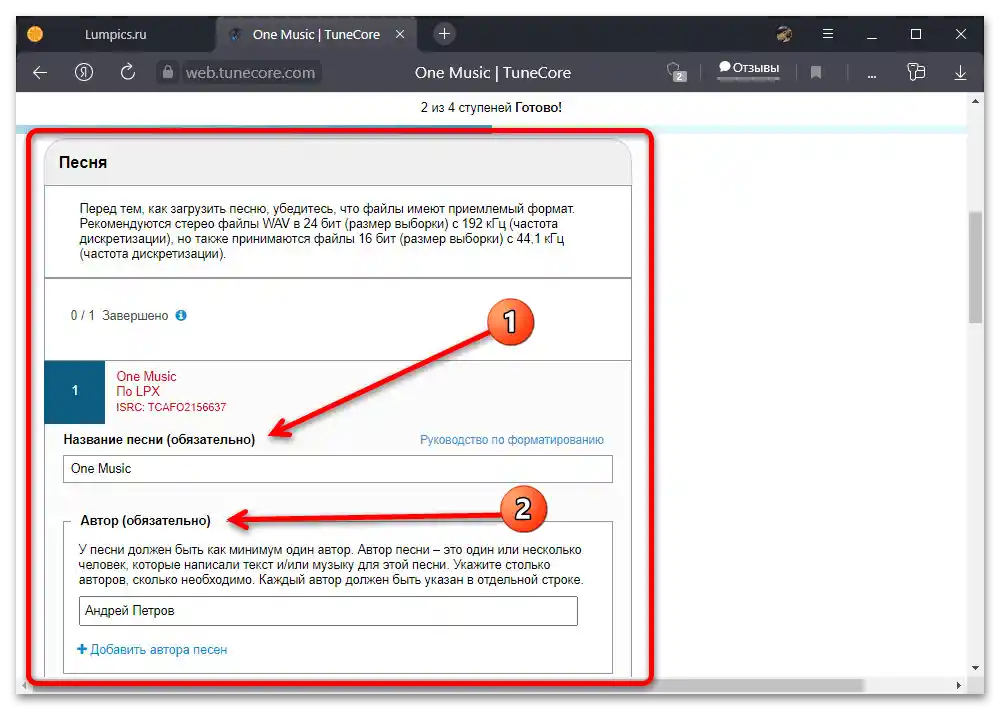Open the downloads arrow icon
The height and width of the screenshot is (710, 1000).
tap(960, 73)
